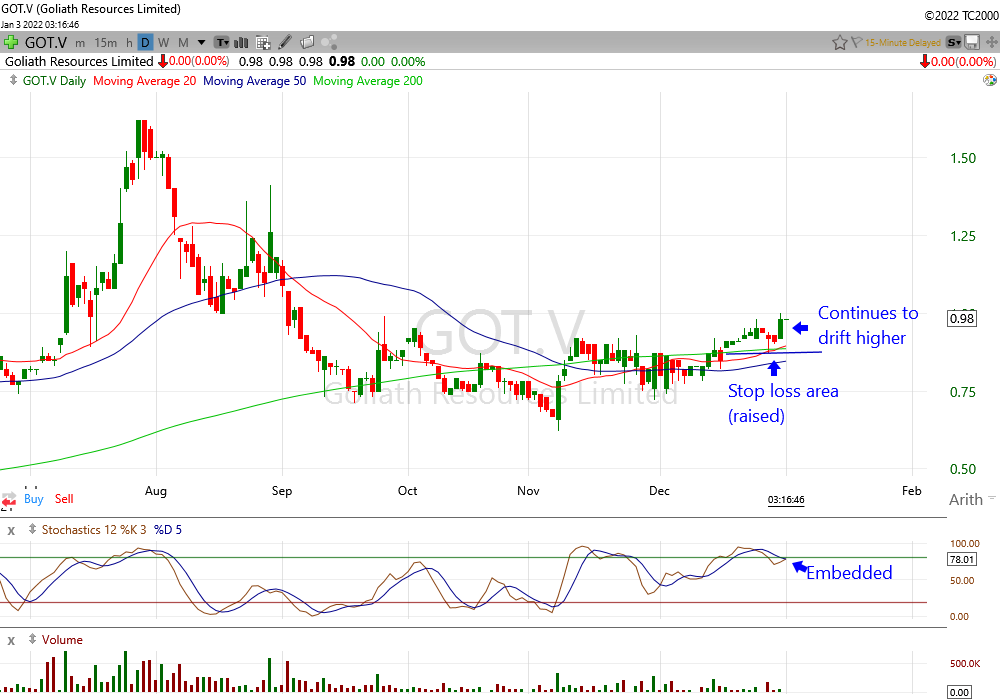Select the pencil drawing tools icon
This screenshot has width=1000, height=700.
(285, 43)
